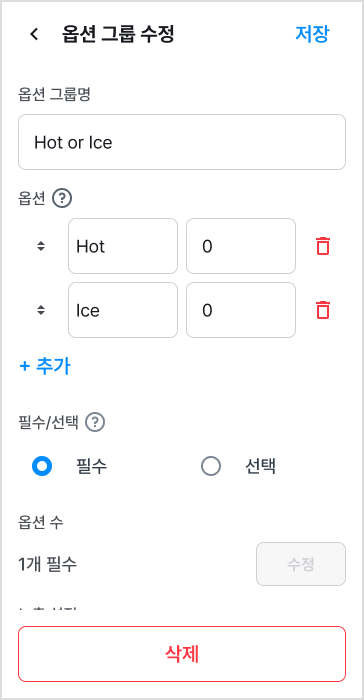Click the 옵션 그룹 수정 page title
Screen dimensions: 364x700
coord(118,34)
